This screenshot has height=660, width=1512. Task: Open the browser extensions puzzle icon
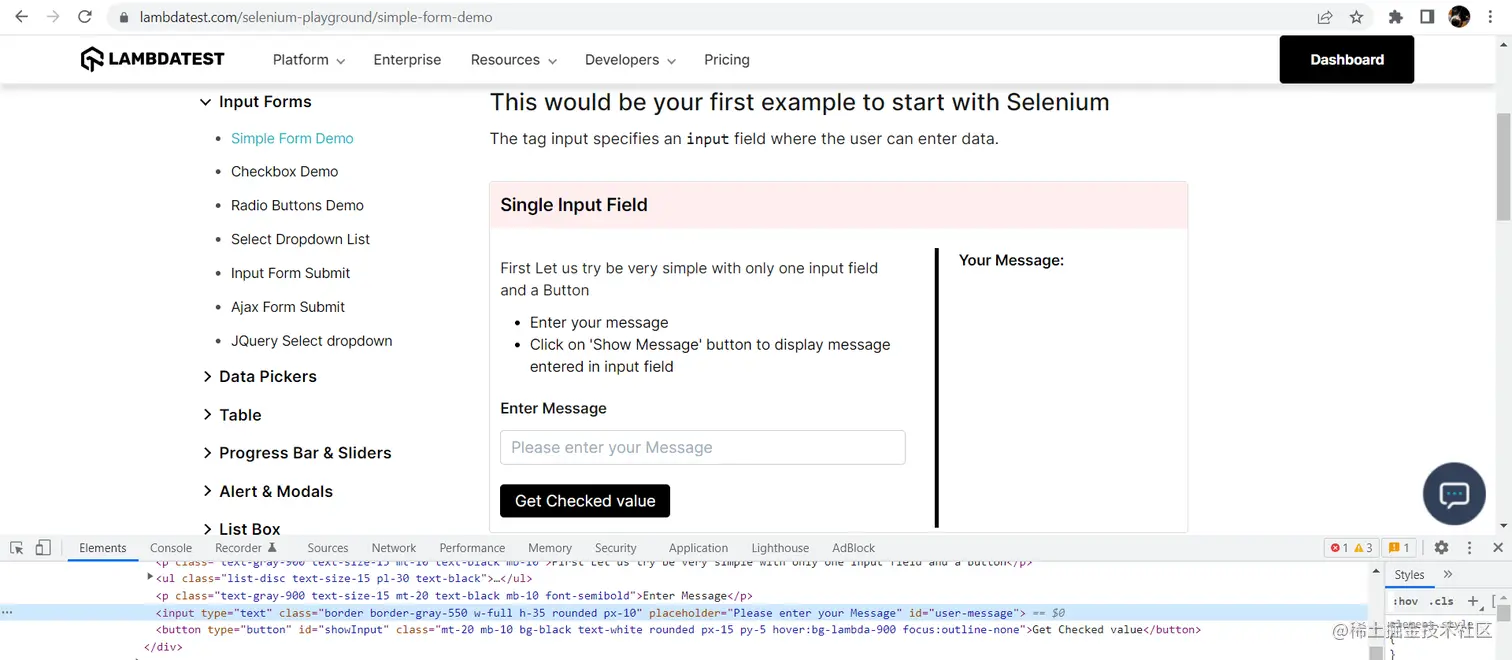tap(1396, 17)
